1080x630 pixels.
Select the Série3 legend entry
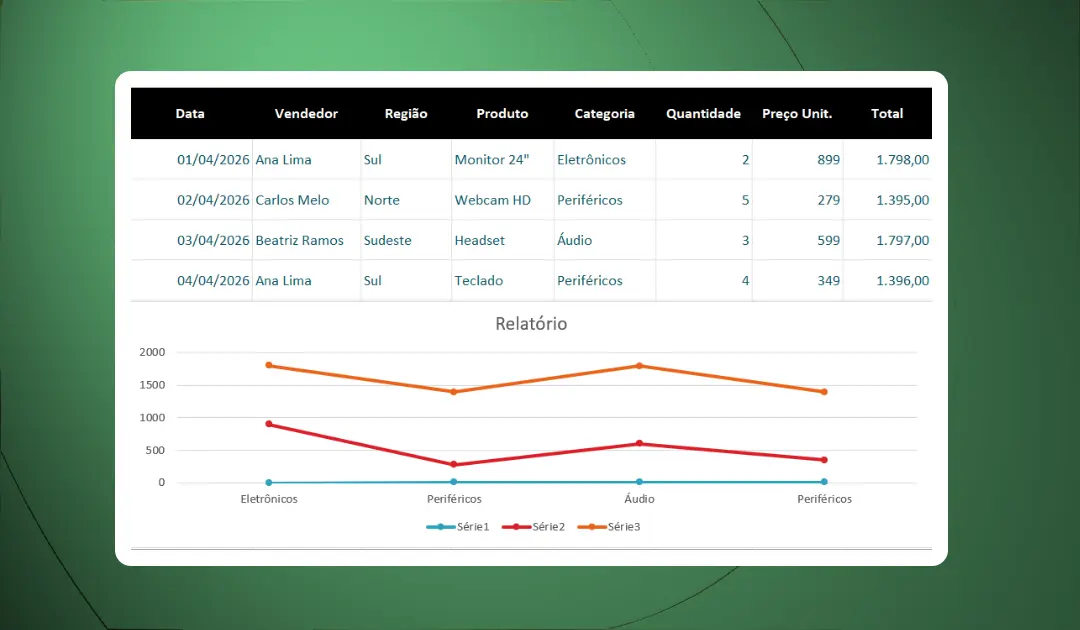609,527
